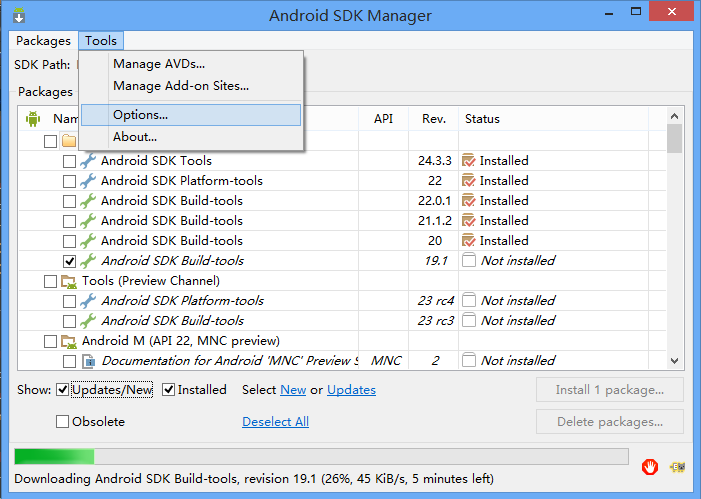Click green wrench icon for Build-tools 20
This screenshot has width=701, height=499.
(88, 241)
